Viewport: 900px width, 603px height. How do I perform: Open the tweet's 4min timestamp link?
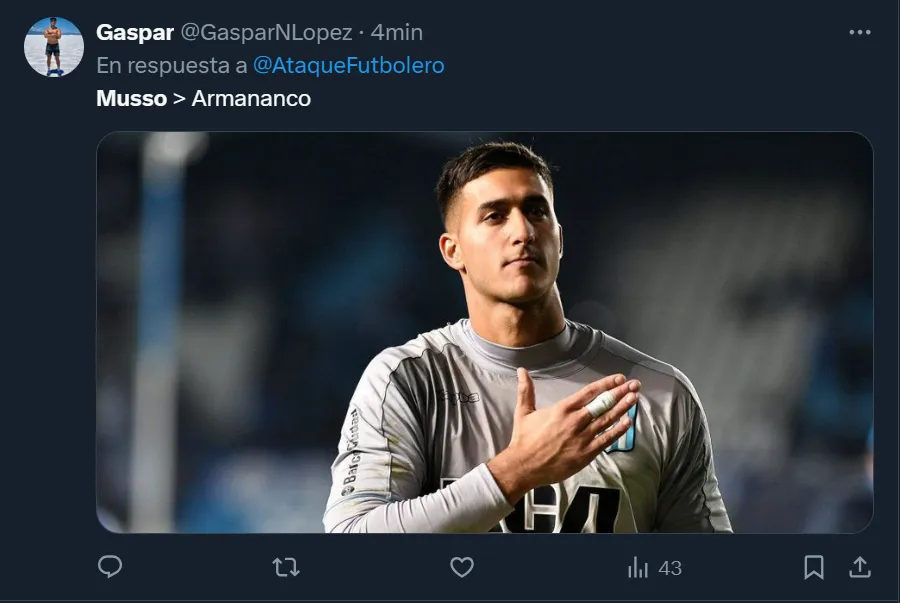(397, 33)
